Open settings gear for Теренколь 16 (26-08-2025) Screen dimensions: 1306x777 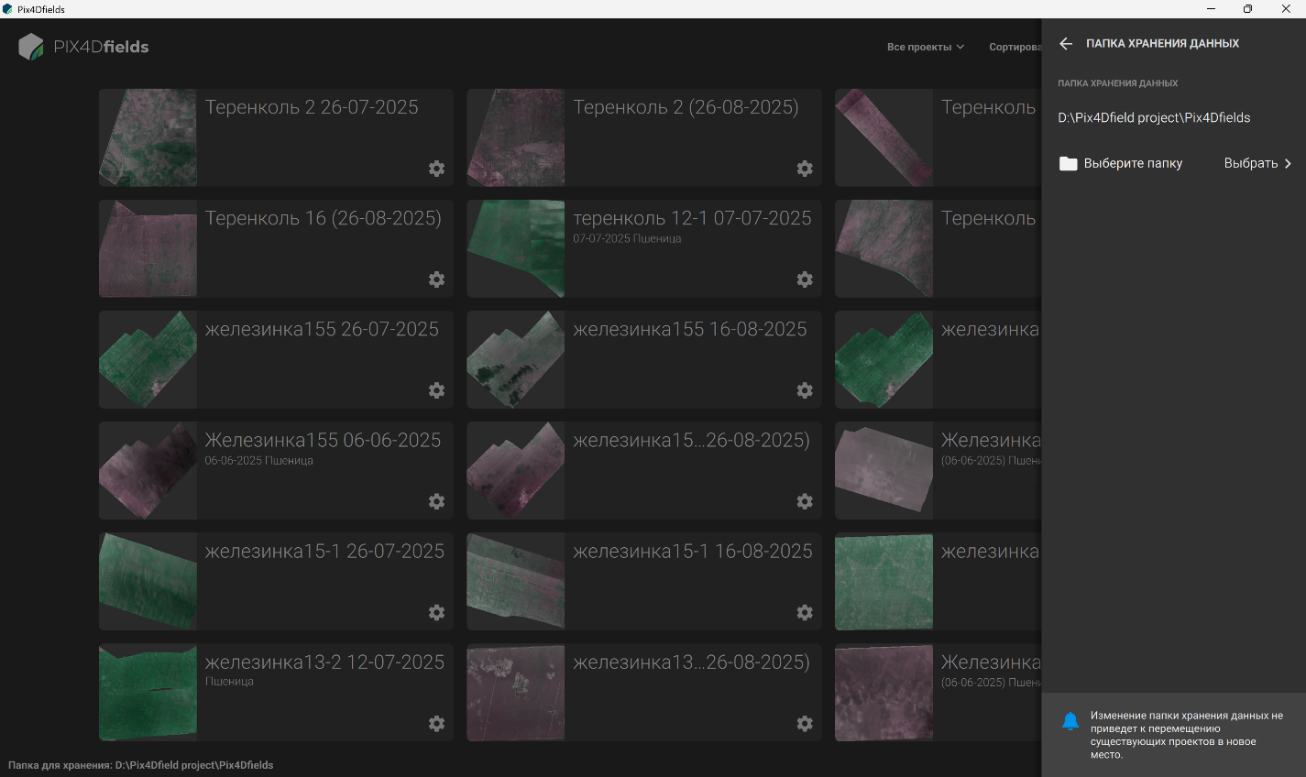pos(437,280)
